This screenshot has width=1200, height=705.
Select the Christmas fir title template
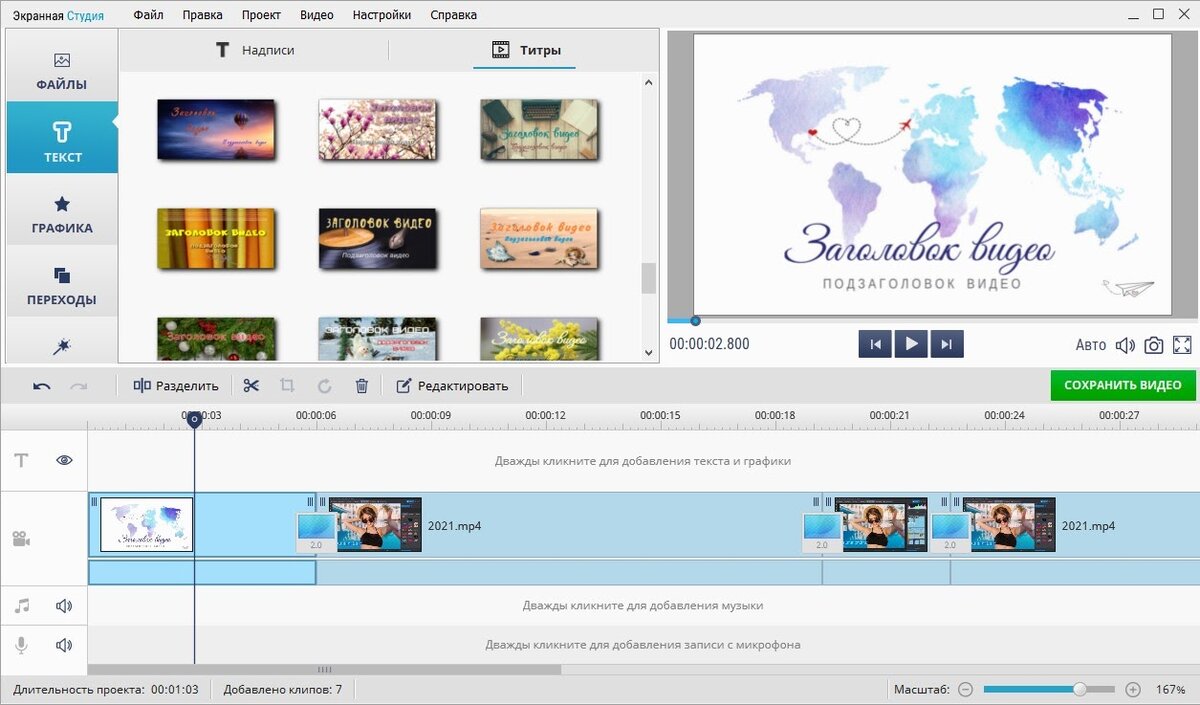point(216,340)
